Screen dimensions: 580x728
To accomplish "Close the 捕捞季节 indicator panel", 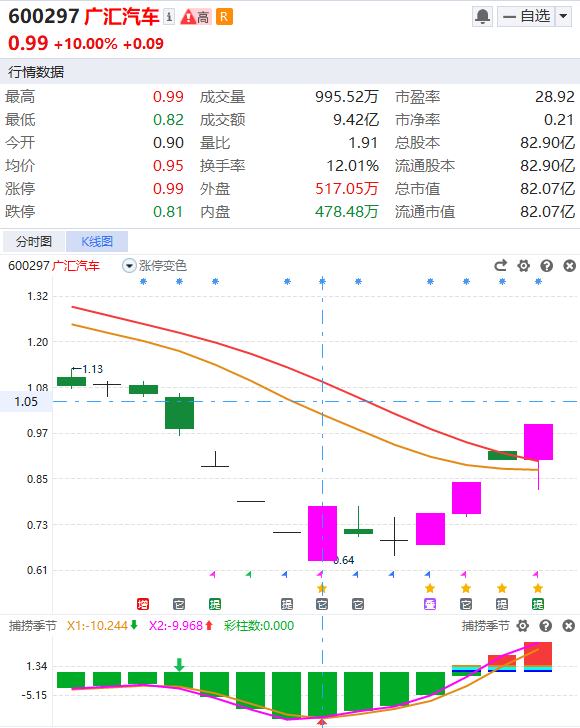I will (569, 626).
